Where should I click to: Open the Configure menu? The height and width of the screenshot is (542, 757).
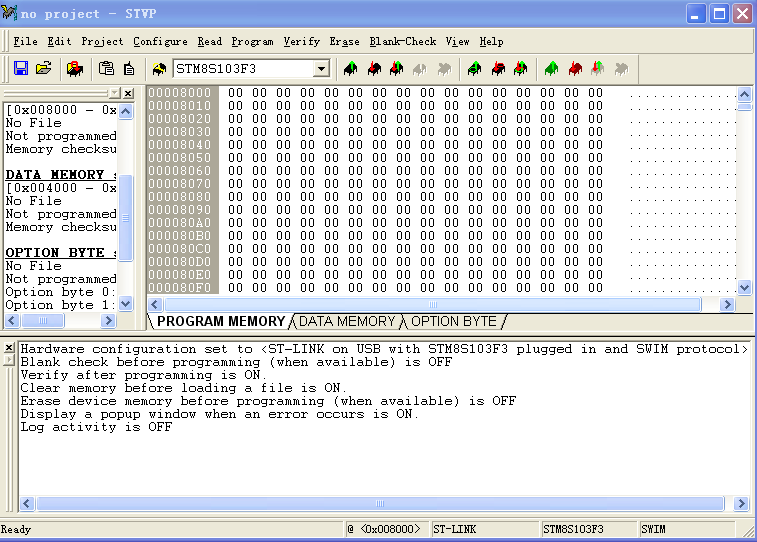[x=160, y=41]
